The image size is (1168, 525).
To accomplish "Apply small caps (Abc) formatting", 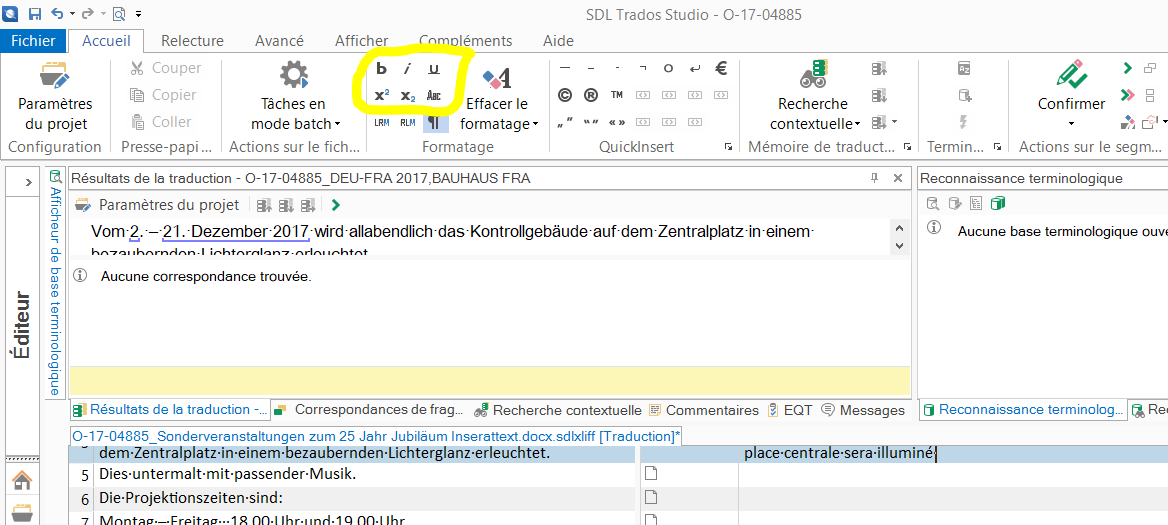I will [x=434, y=95].
